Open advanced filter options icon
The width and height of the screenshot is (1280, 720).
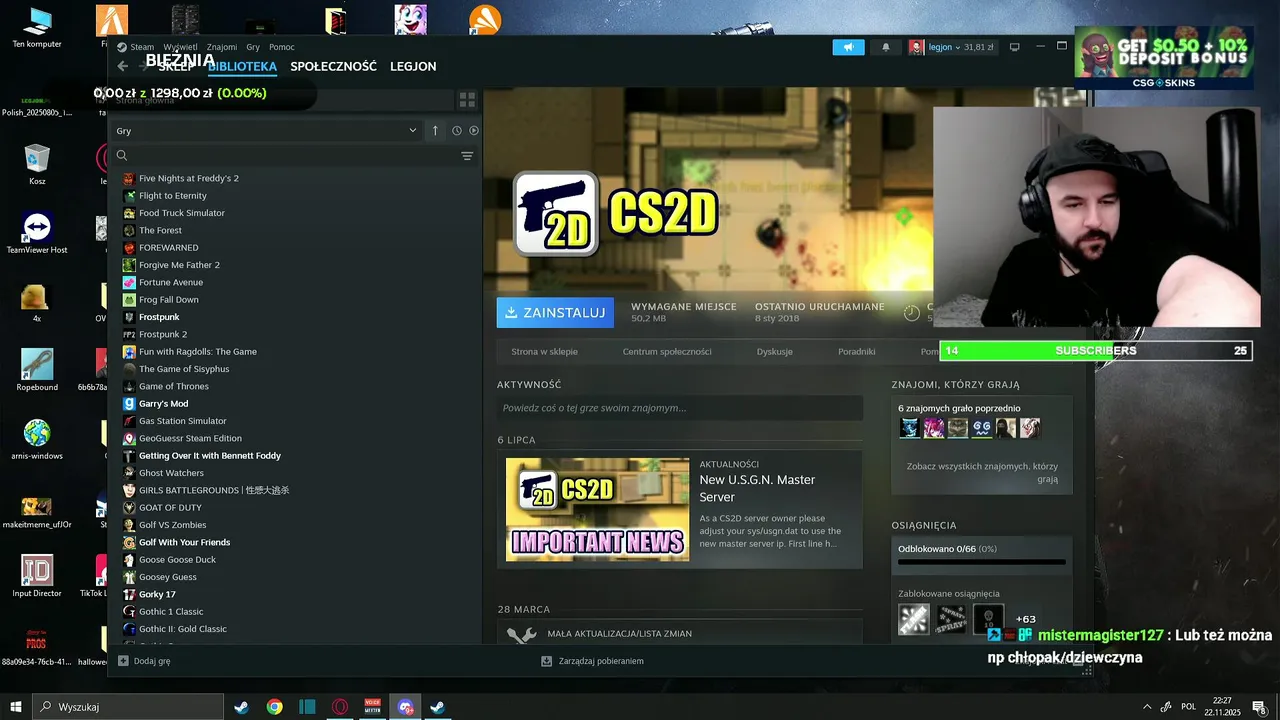pyautogui.click(x=466, y=156)
